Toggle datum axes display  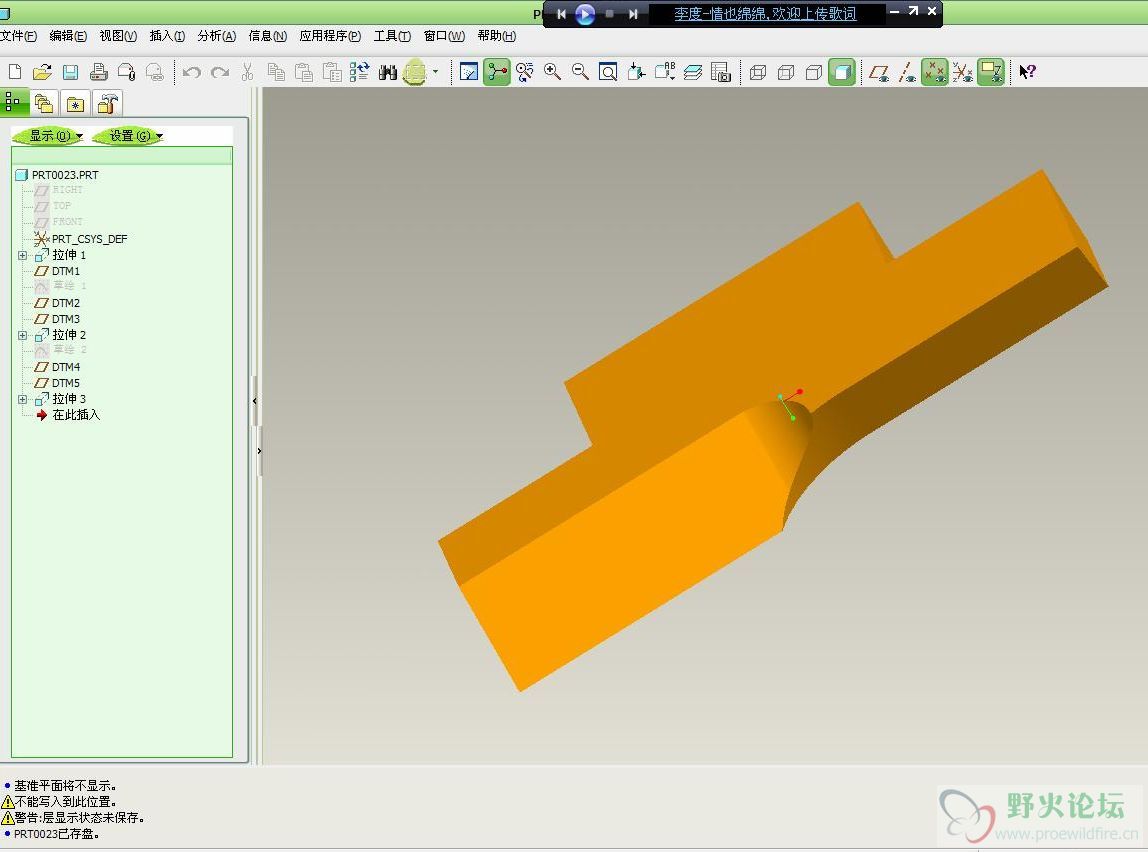point(906,72)
